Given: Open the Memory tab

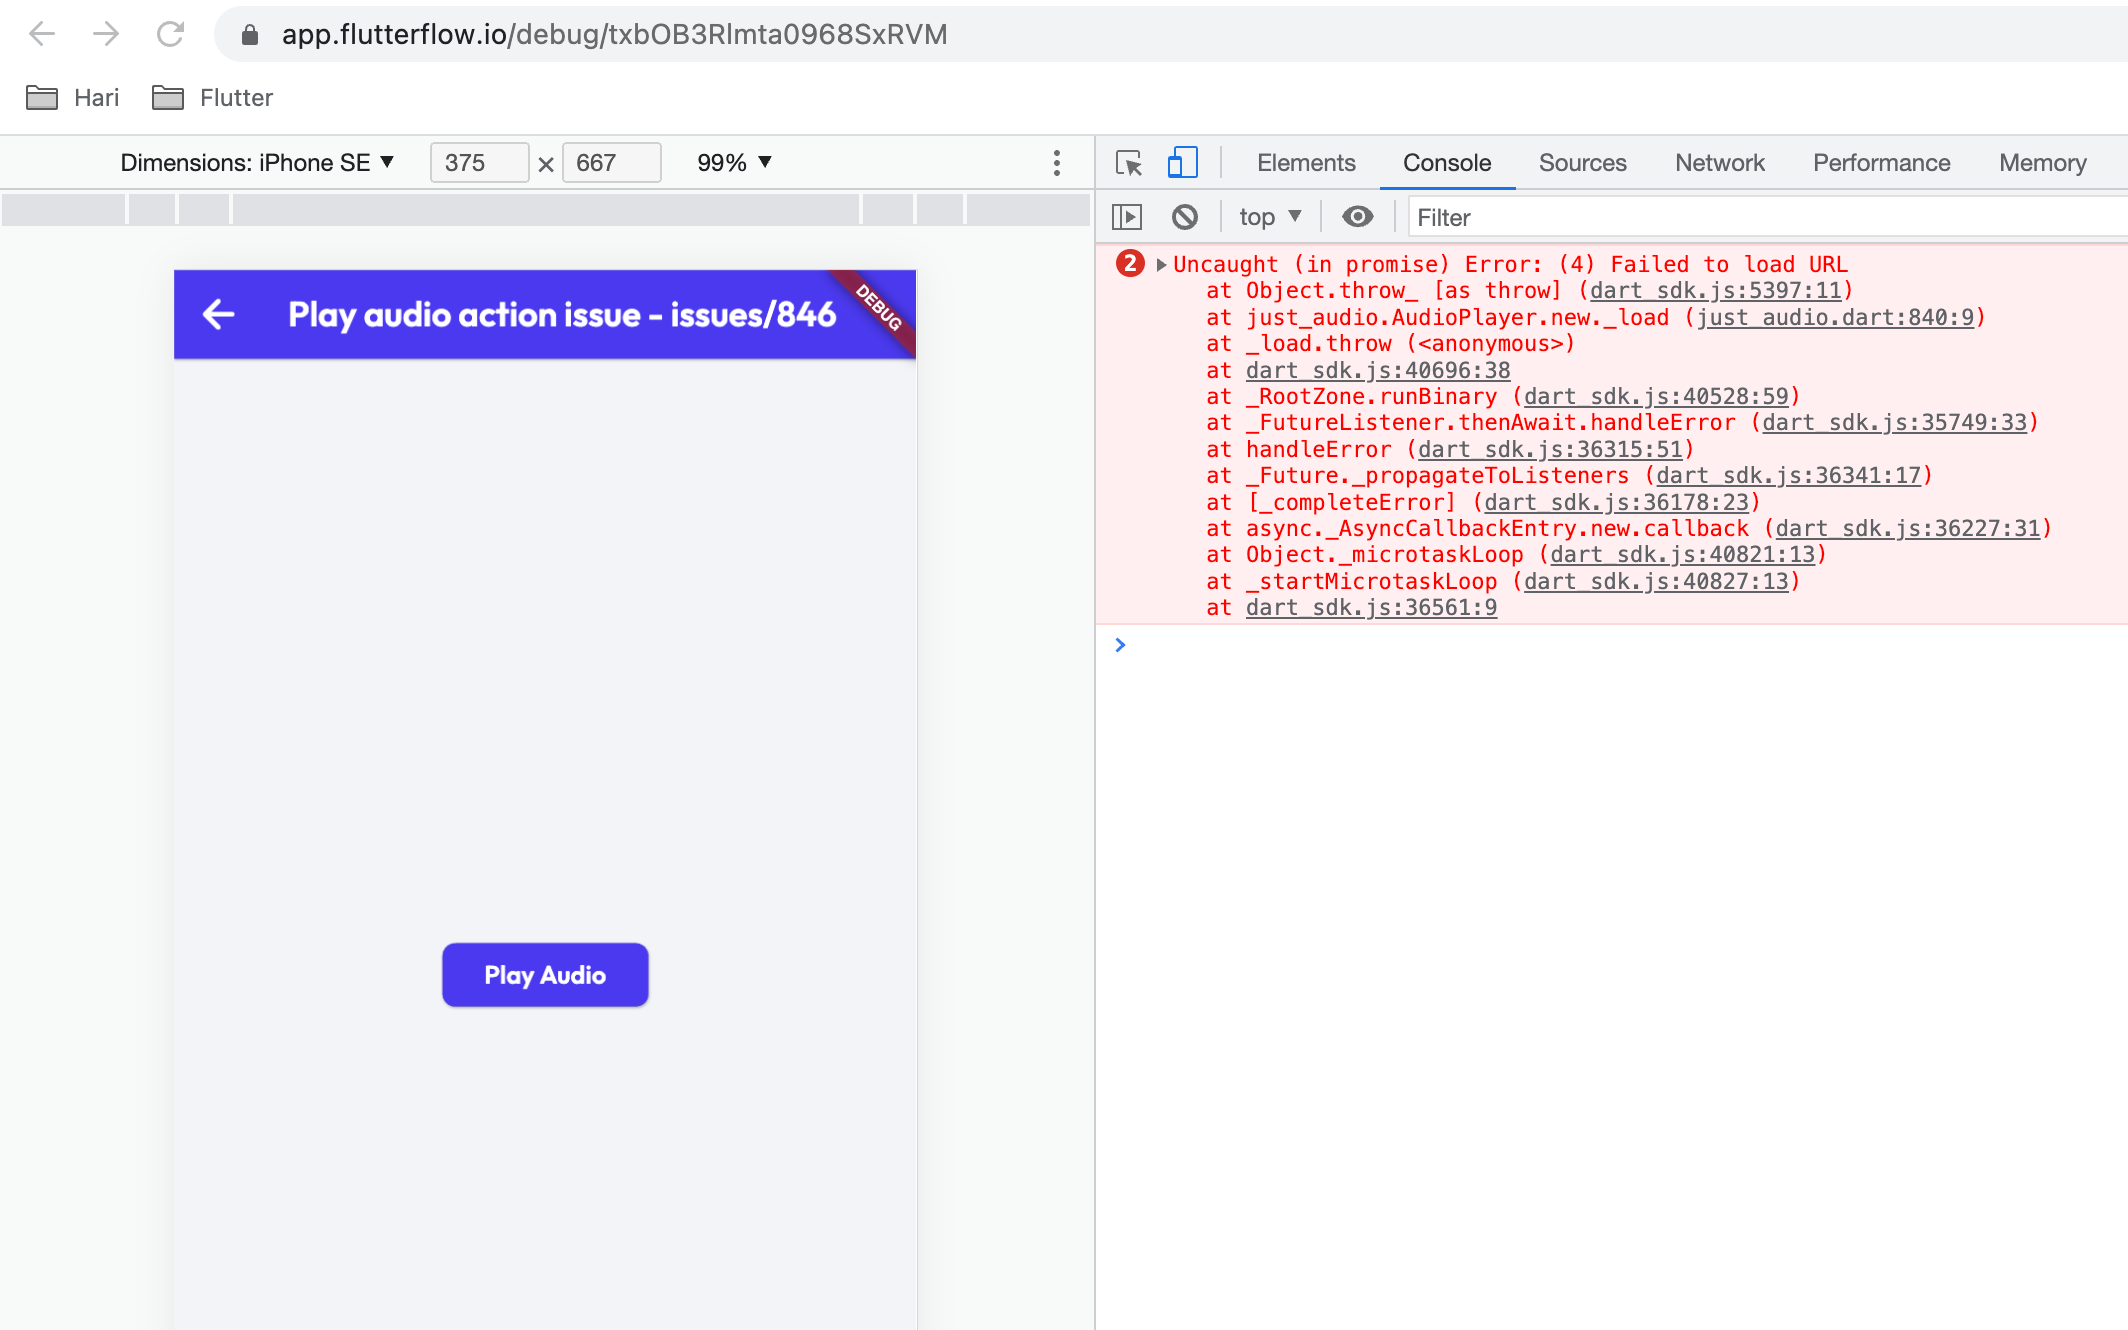Looking at the screenshot, I should (x=2042, y=163).
